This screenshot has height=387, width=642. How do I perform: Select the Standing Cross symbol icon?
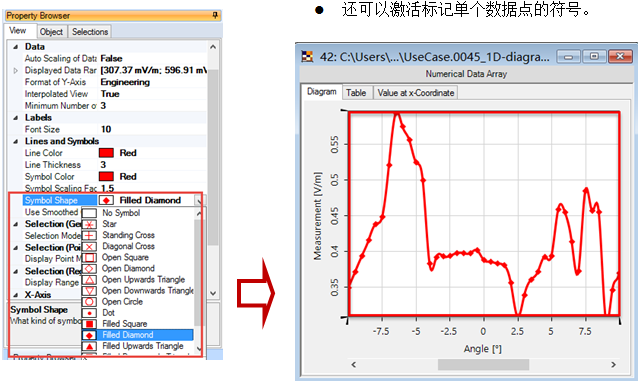click(89, 235)
